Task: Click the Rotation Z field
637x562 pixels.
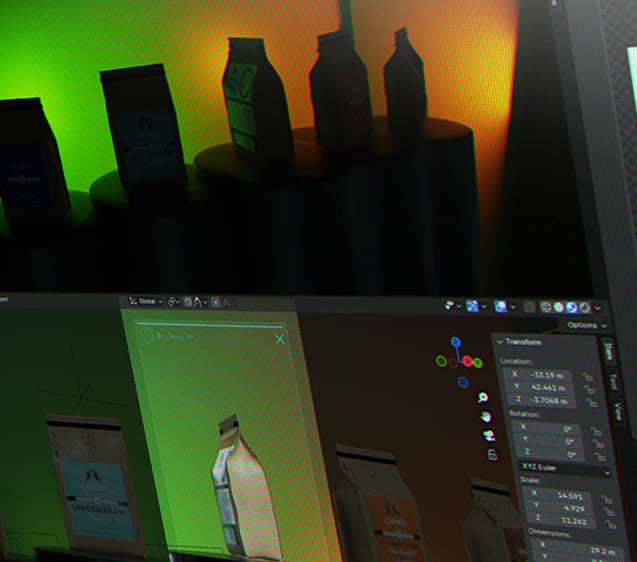Action: pyautogui.click(x=551, y=454)
